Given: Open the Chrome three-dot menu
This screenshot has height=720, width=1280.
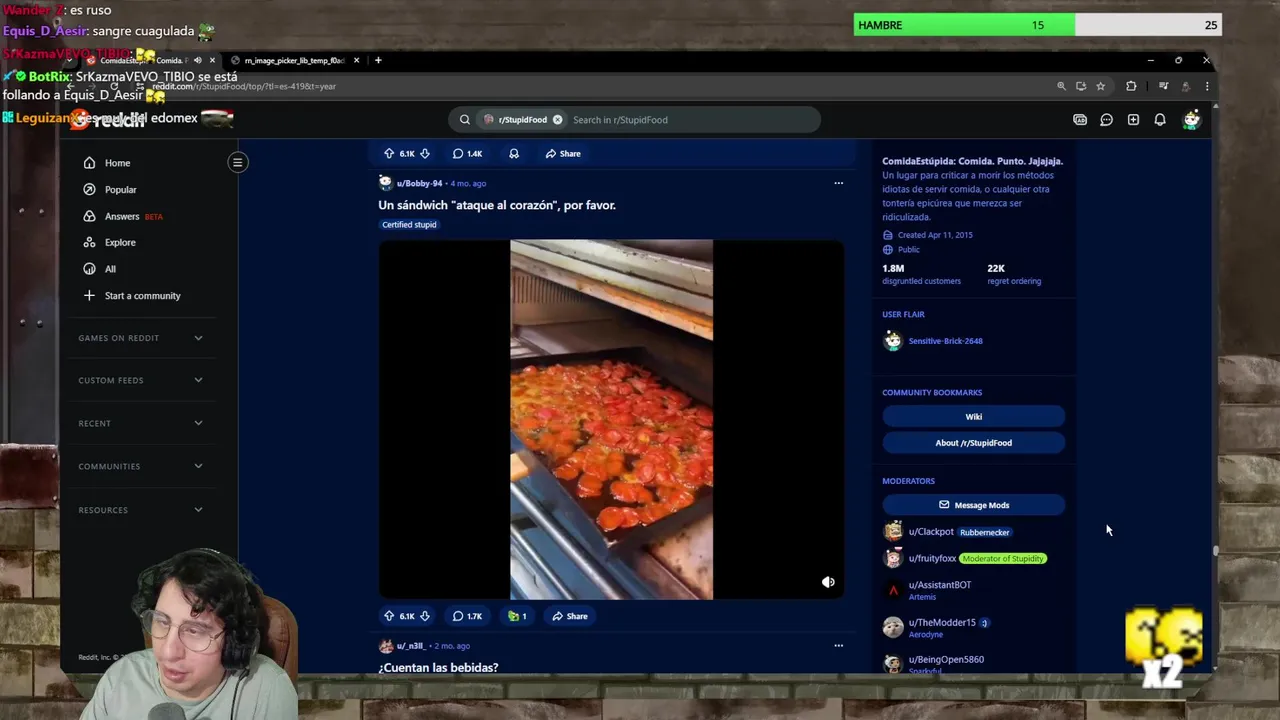Looking at the screenshot, I should 1207,86.
